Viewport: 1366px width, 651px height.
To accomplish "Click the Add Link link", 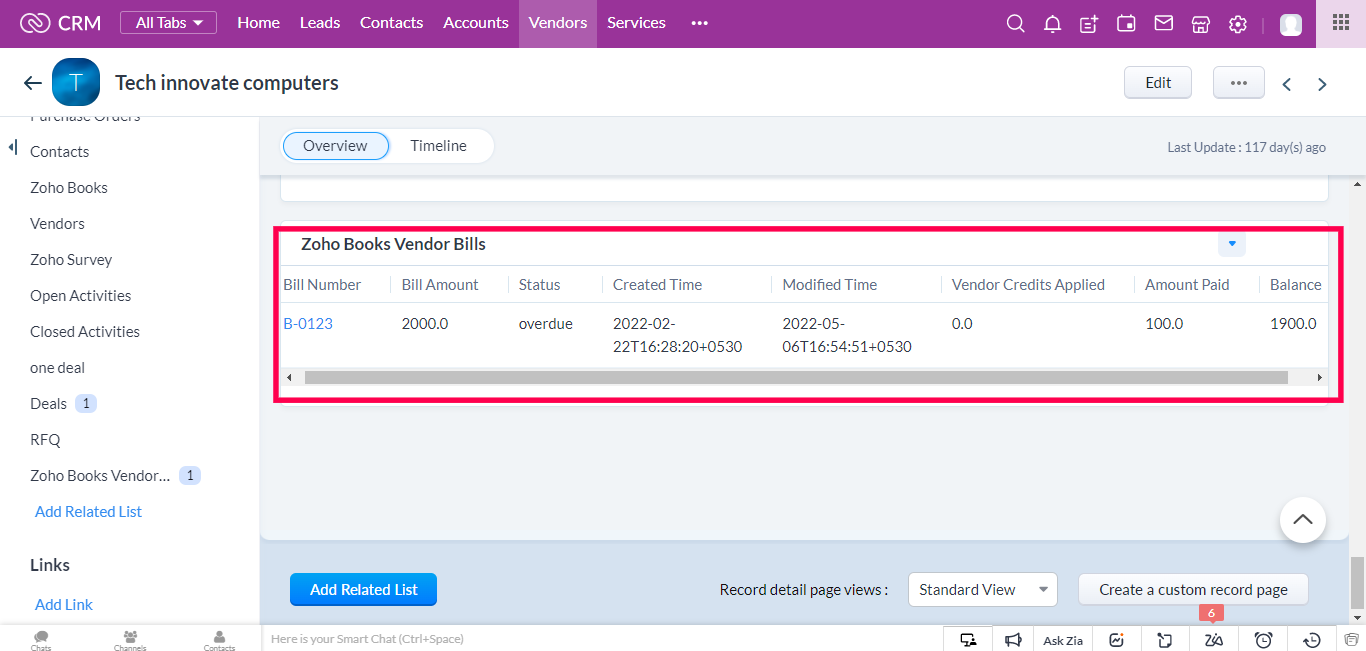I will (x=64, y=605).
